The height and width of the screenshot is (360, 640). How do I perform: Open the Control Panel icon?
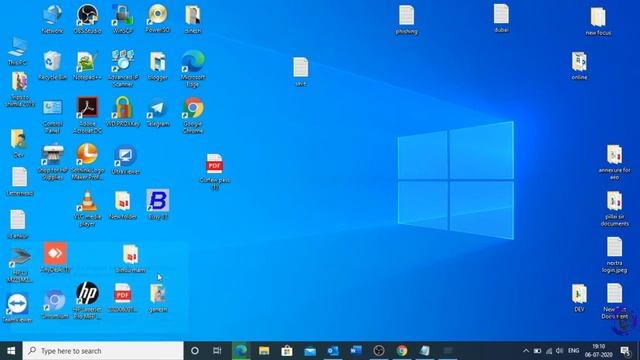pos(53,116)
